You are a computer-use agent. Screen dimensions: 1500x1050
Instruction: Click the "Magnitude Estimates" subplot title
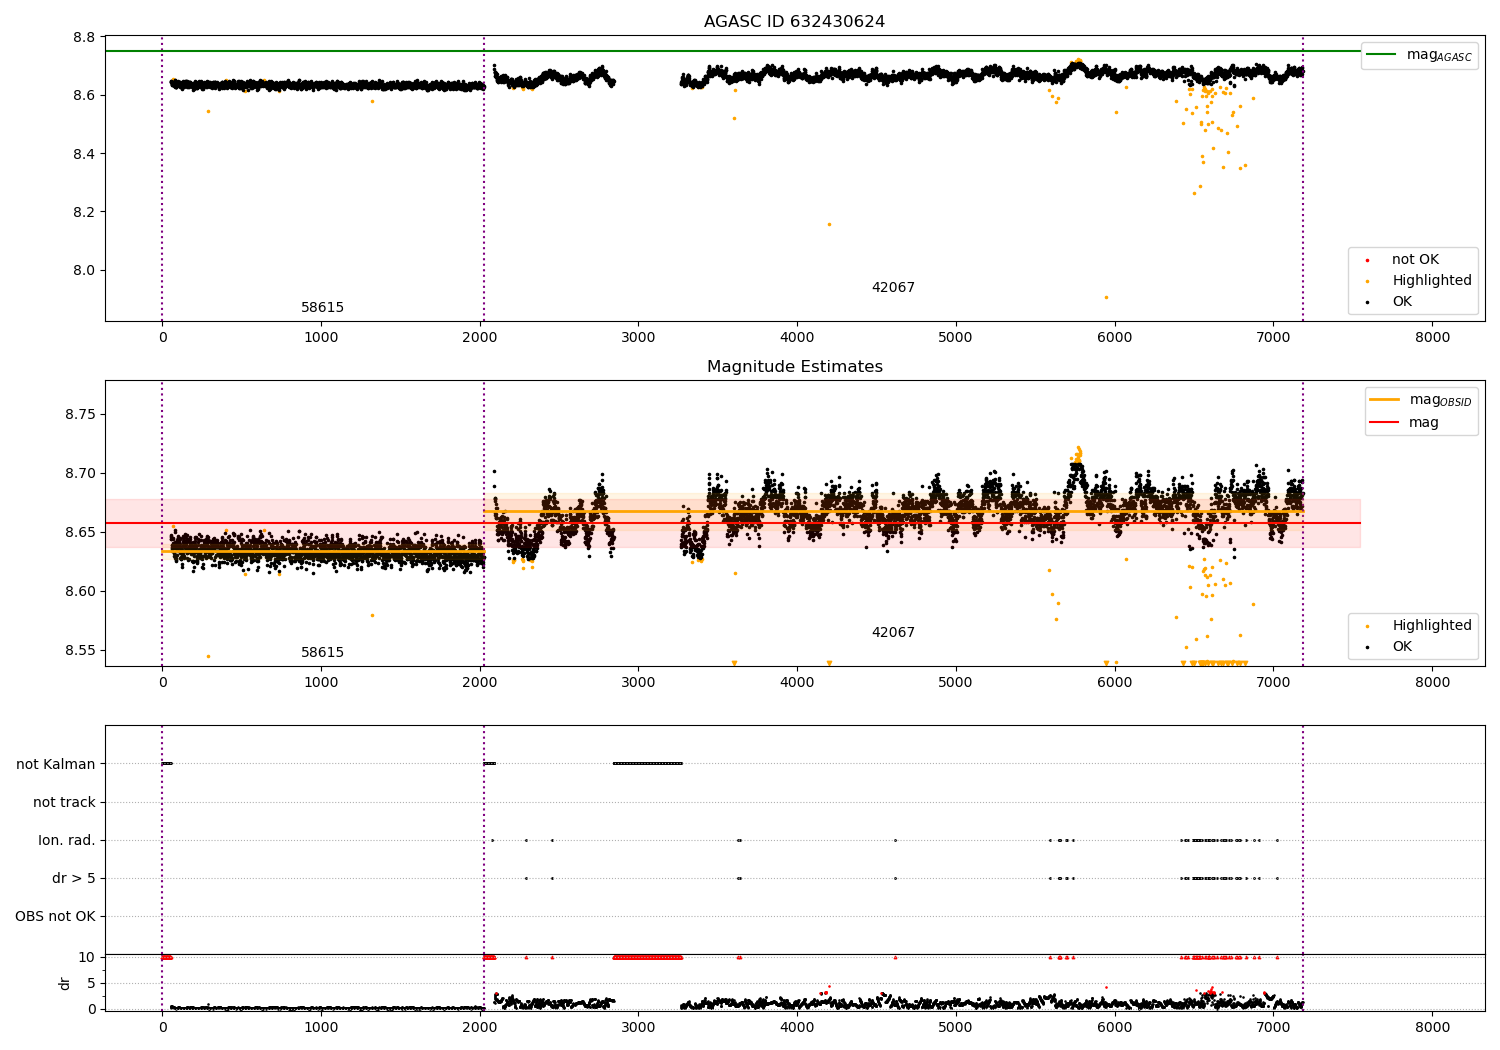(794, 366)
